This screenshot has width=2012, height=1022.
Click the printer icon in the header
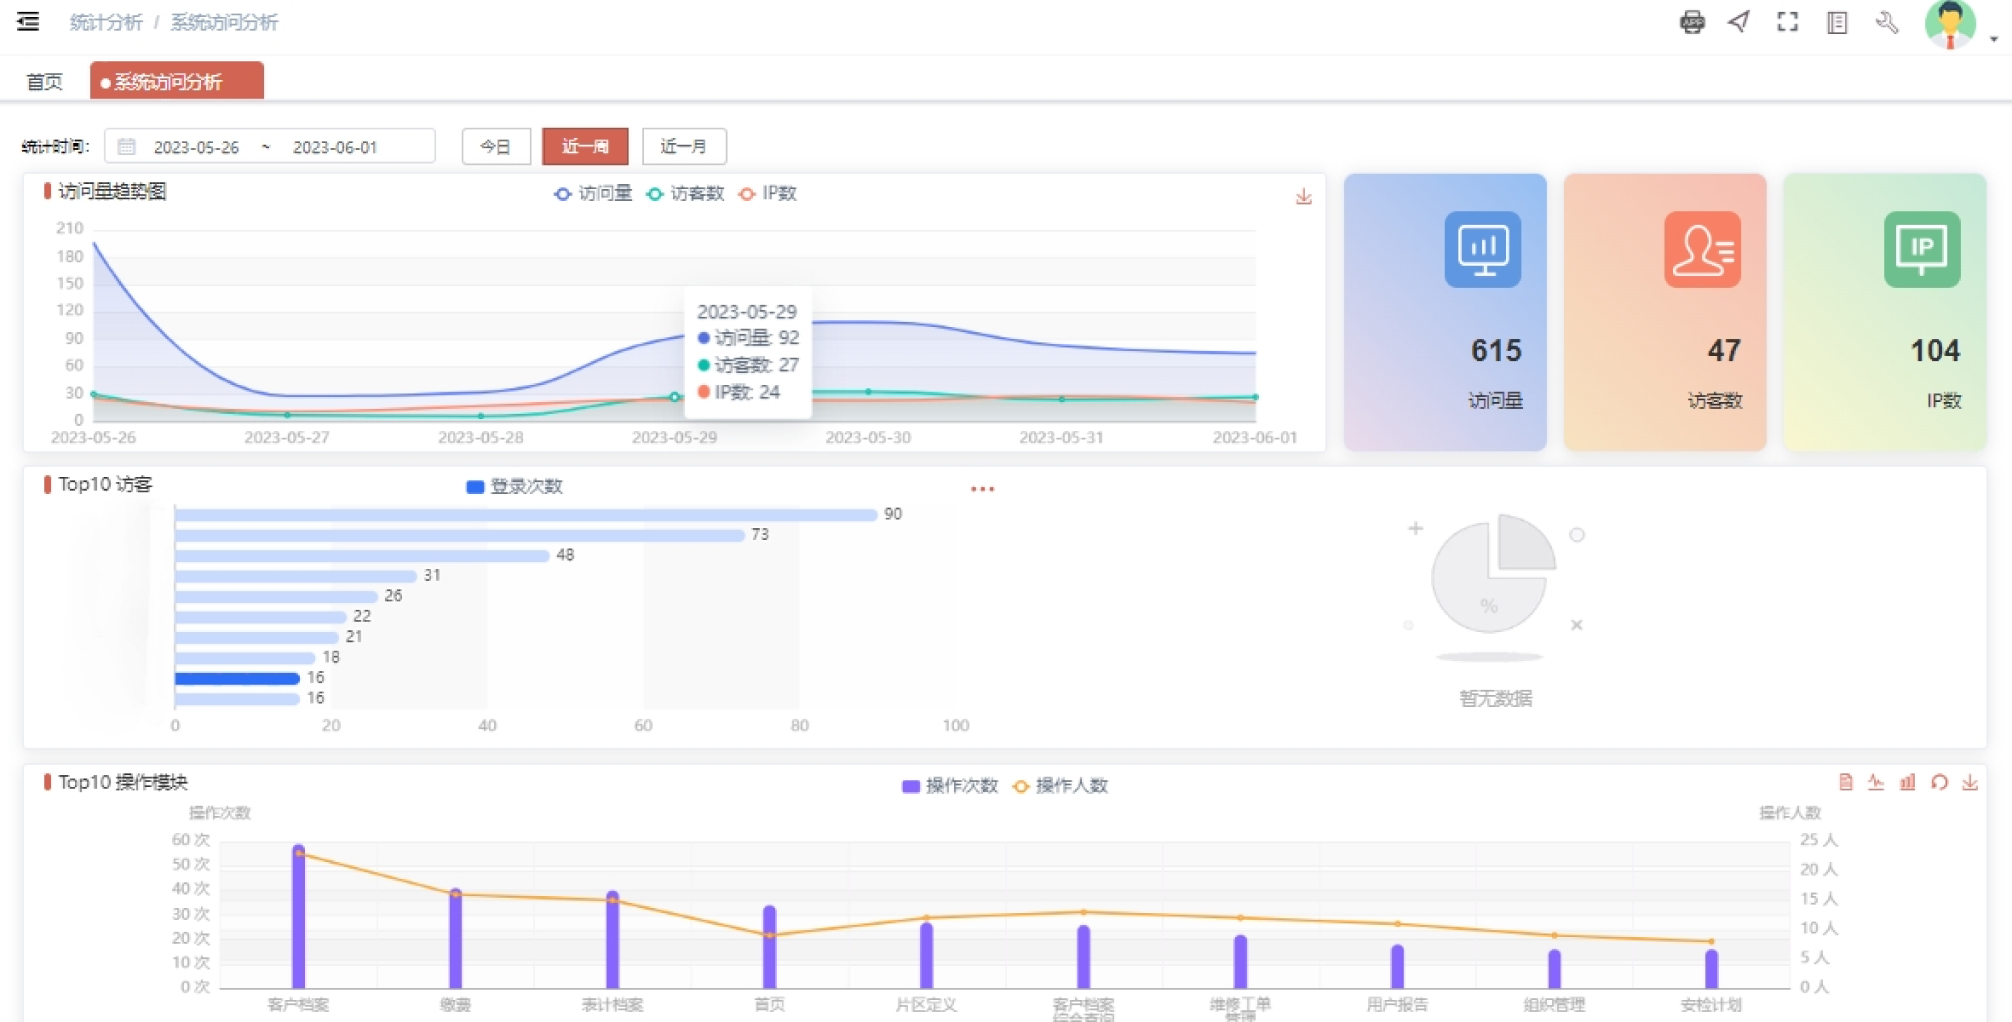tap(1691, 22)
